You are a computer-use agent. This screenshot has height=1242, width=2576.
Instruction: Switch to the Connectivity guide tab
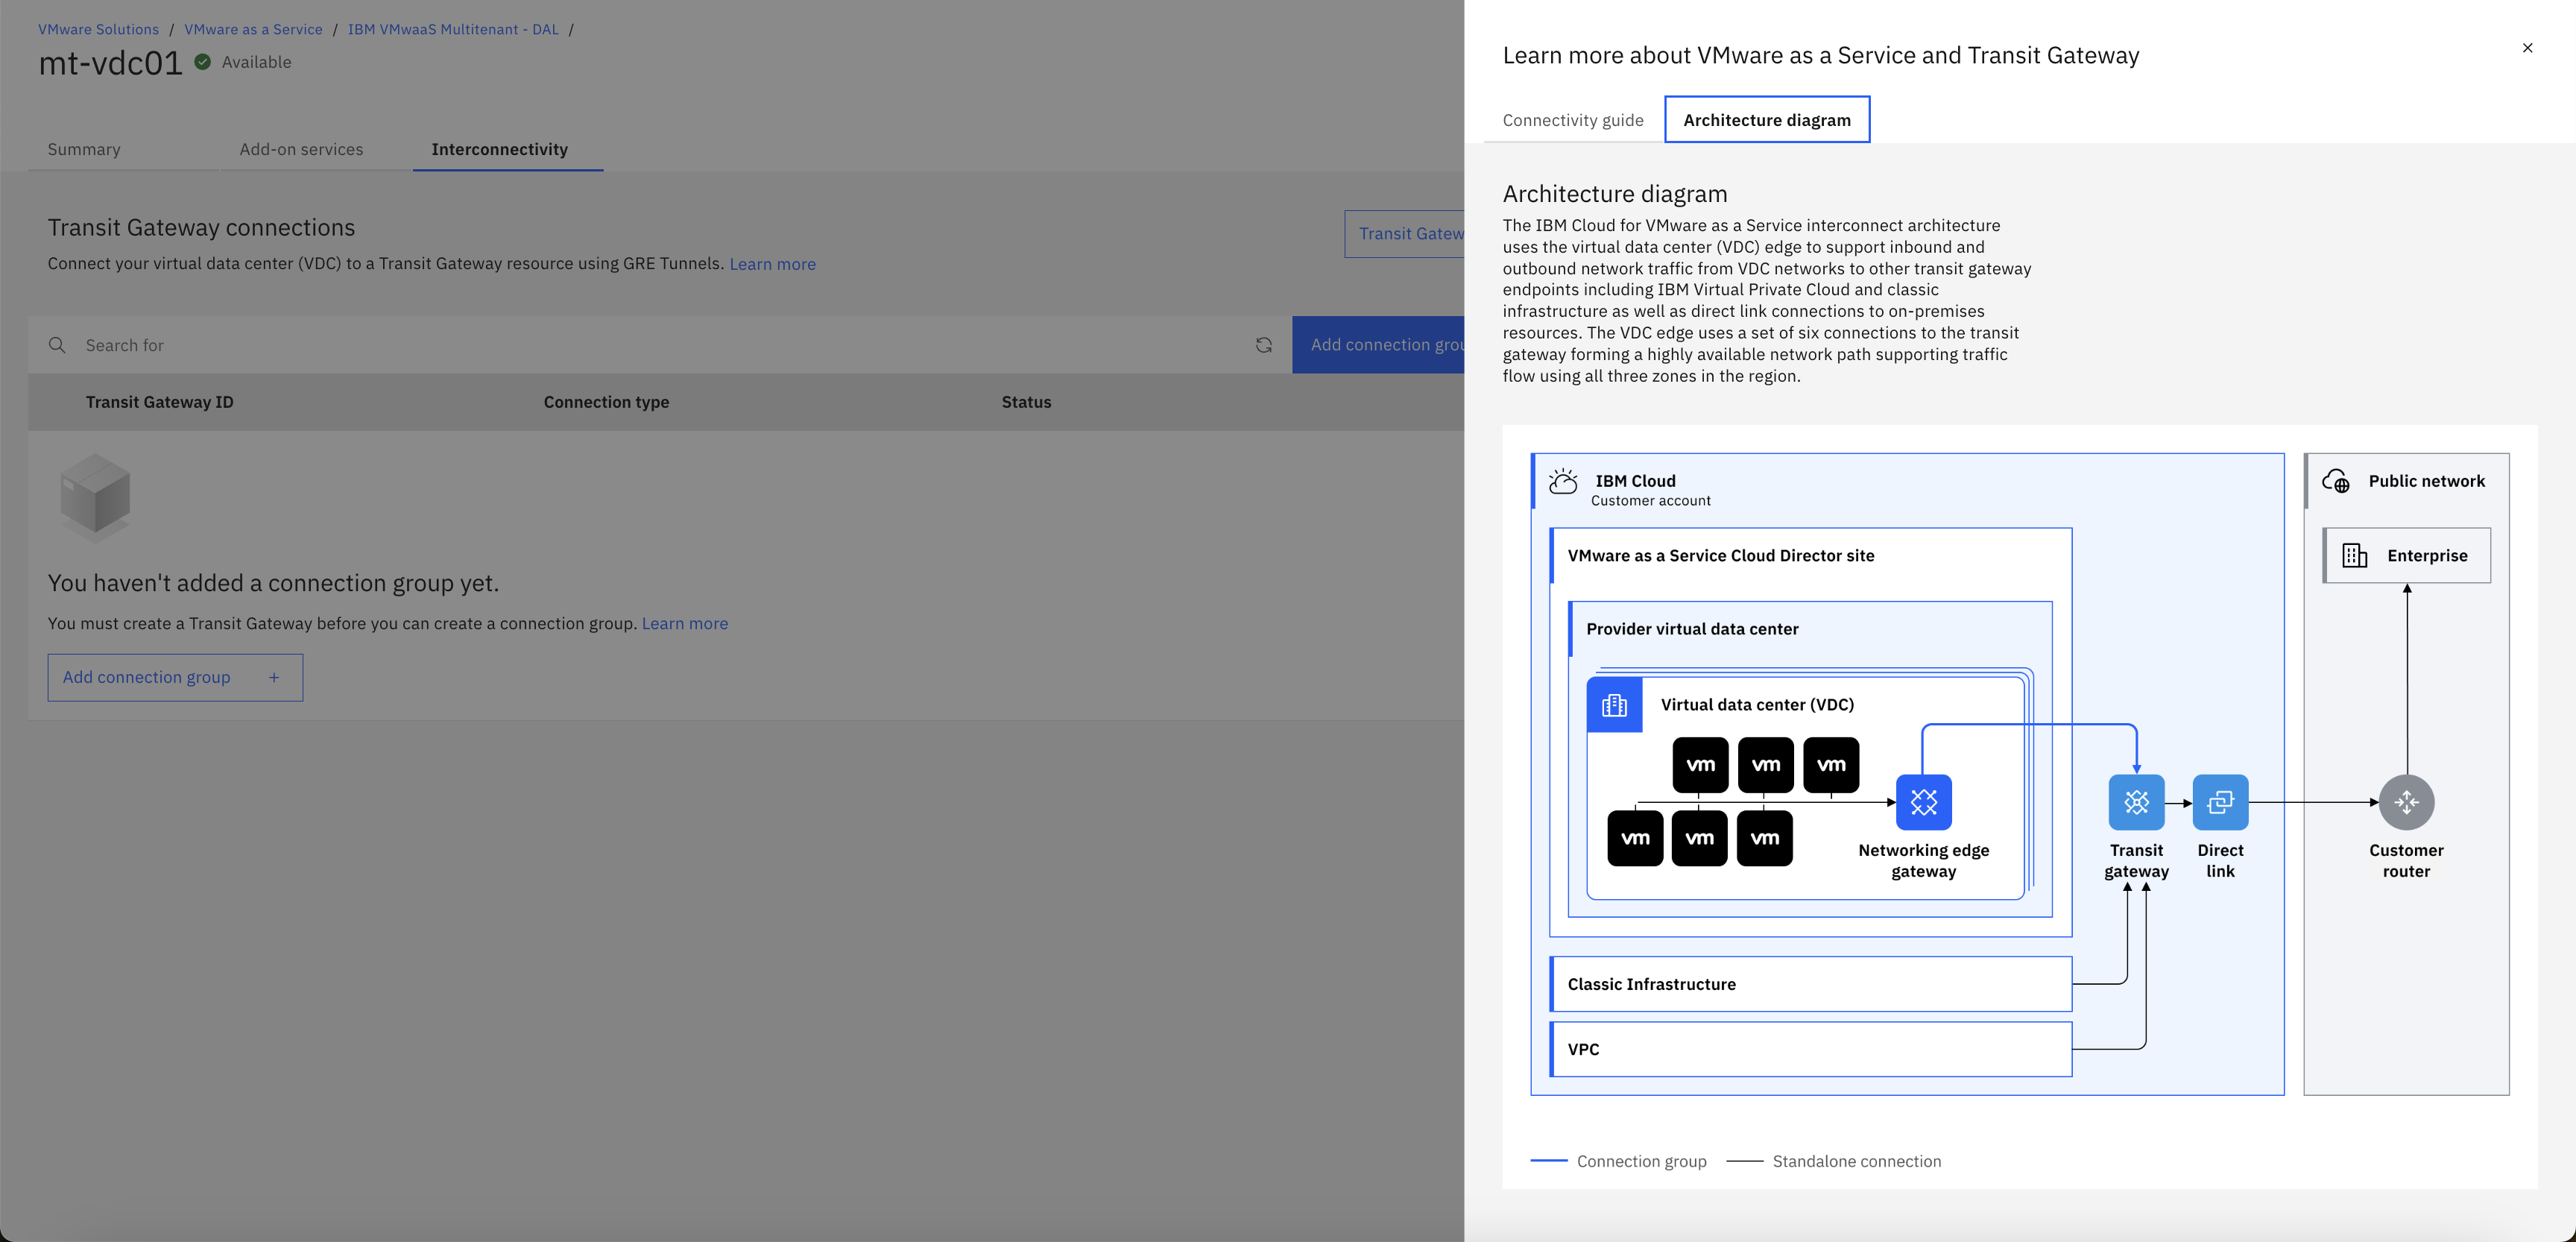coord(1572,120)
